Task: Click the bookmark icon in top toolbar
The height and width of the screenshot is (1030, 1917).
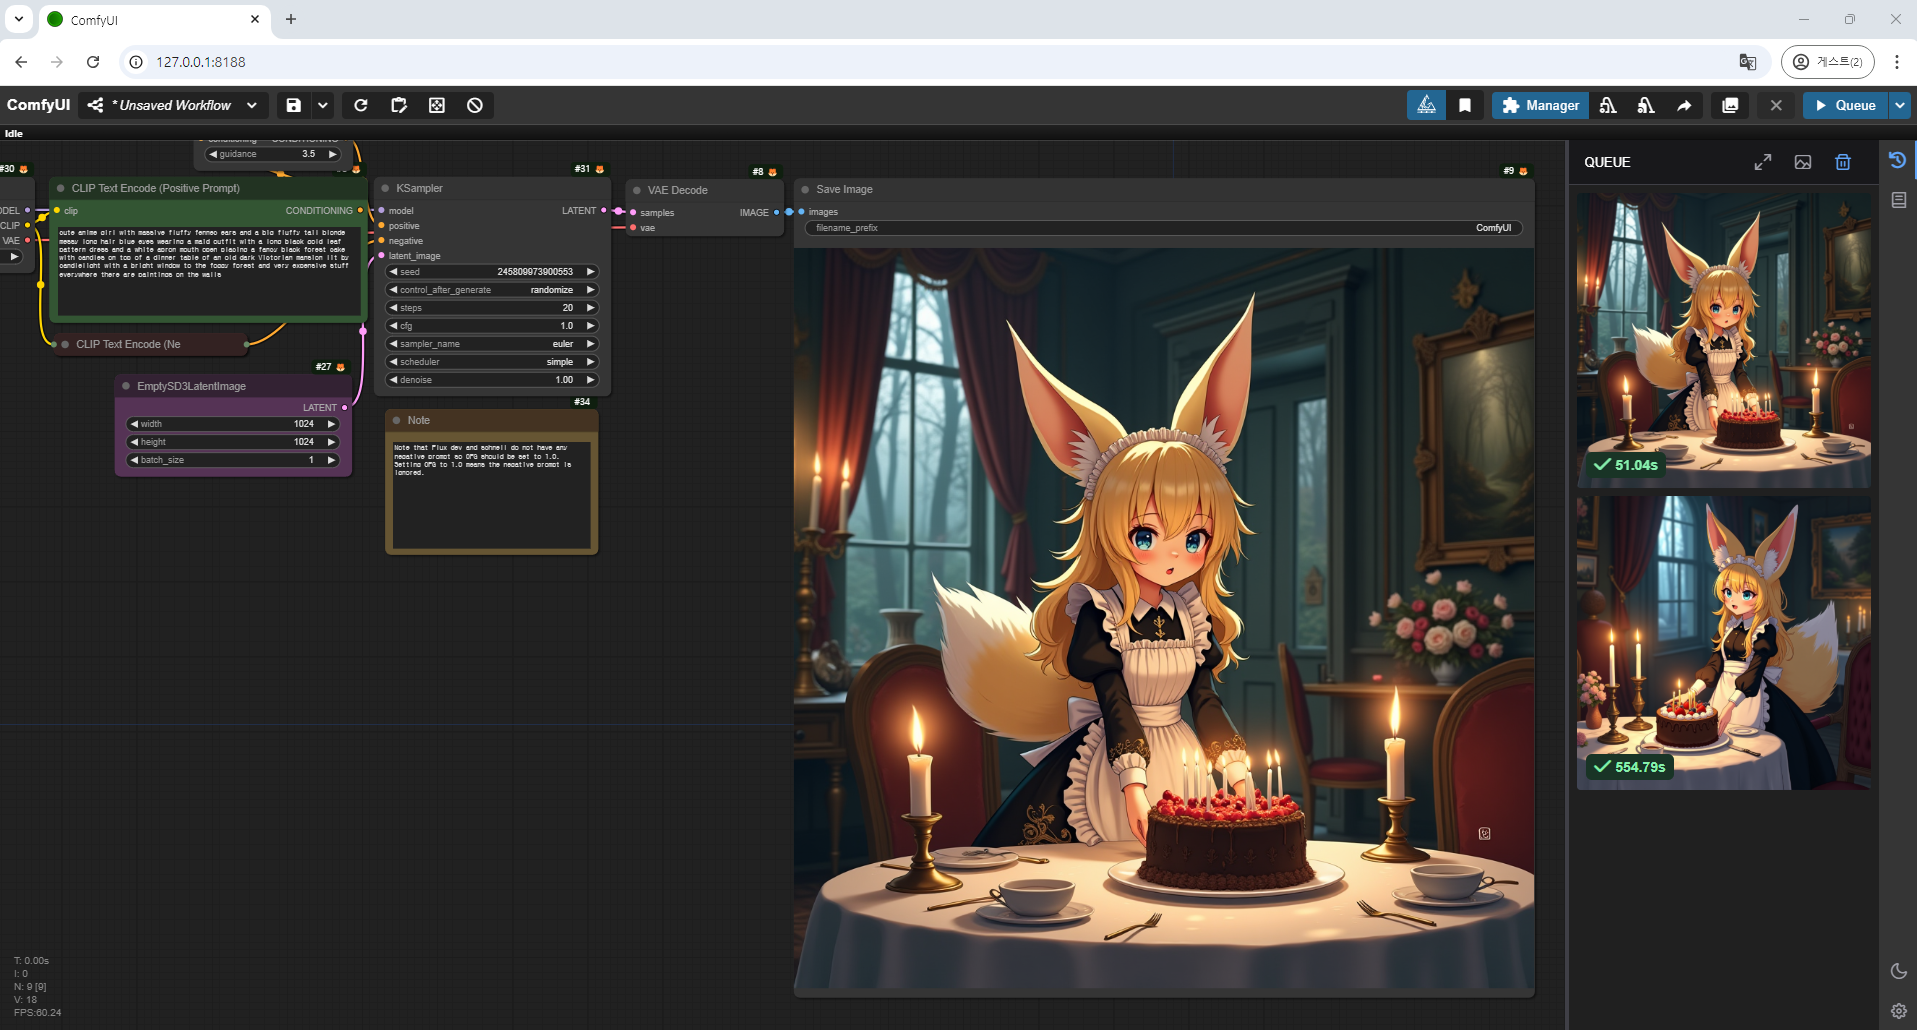Action: pyautogui.click(x=1465, y=105)
